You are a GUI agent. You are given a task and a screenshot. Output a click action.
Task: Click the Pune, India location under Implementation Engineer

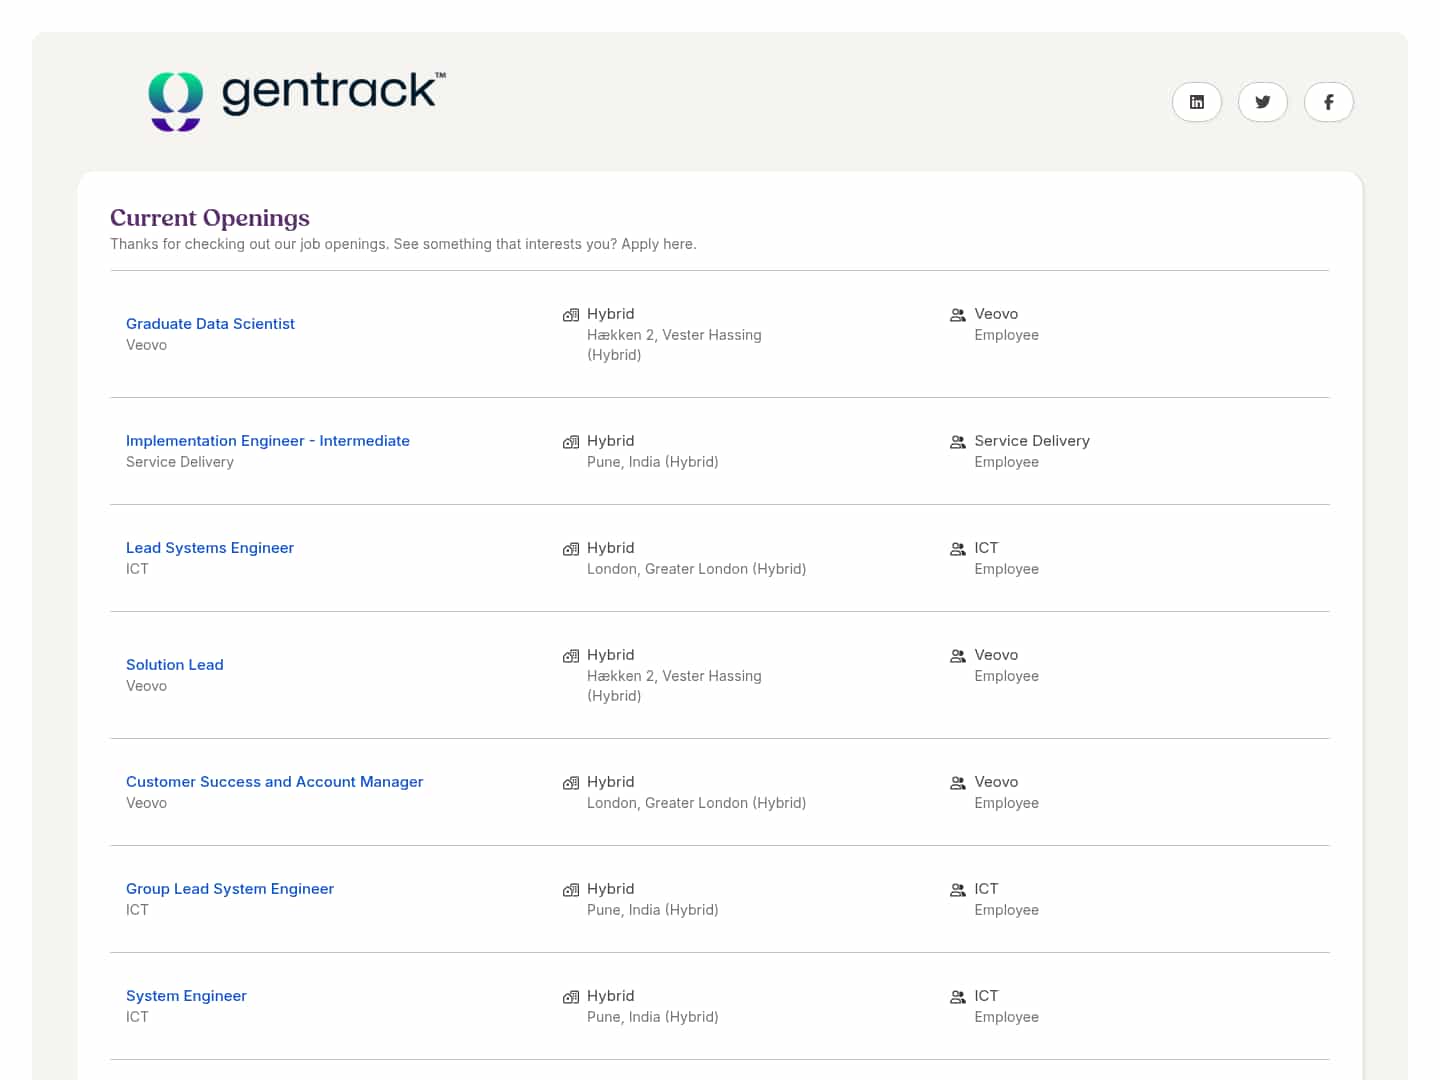point(652,462)
